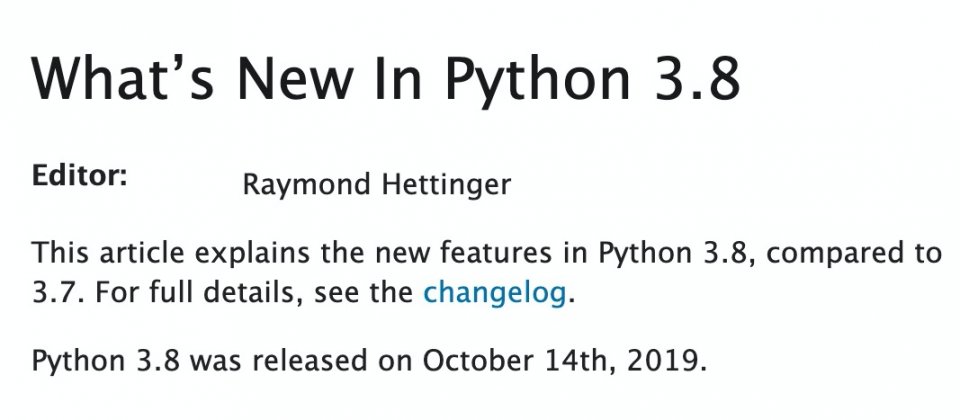Click the word "What's" in the title
Viewport: 960px width, 420px height.
tap(123, 78)
